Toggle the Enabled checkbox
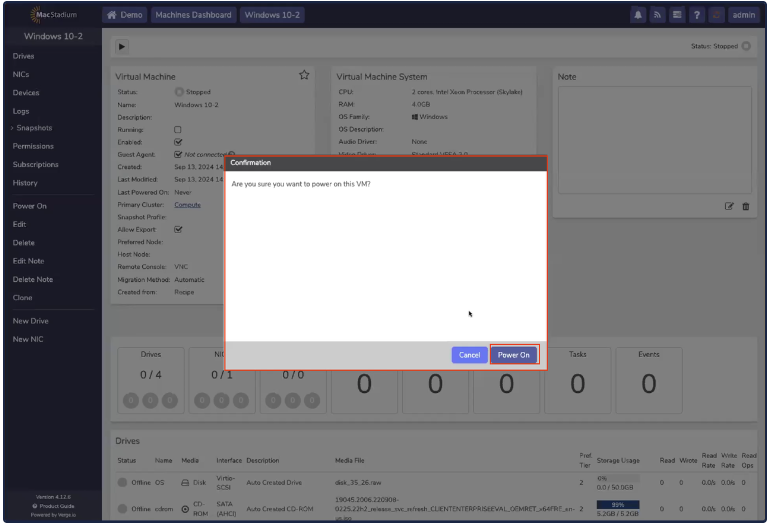The height and width of the screenshot is (524, 768). click(x=178, y=142)
